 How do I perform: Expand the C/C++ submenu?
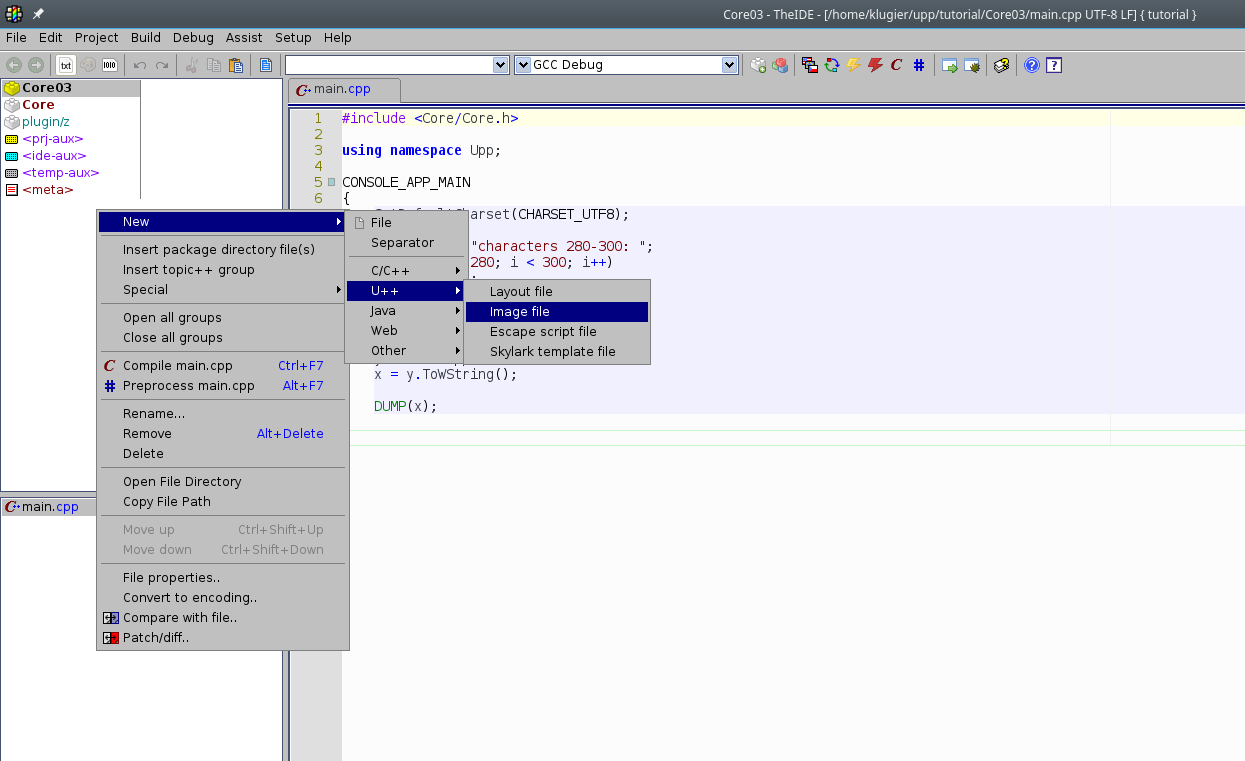404,271
